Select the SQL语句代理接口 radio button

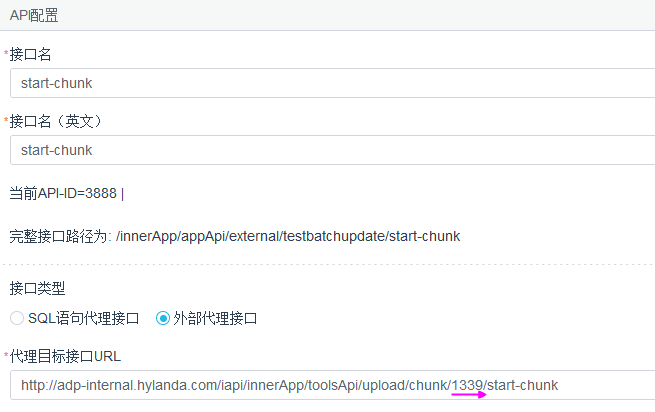(16, 319)
